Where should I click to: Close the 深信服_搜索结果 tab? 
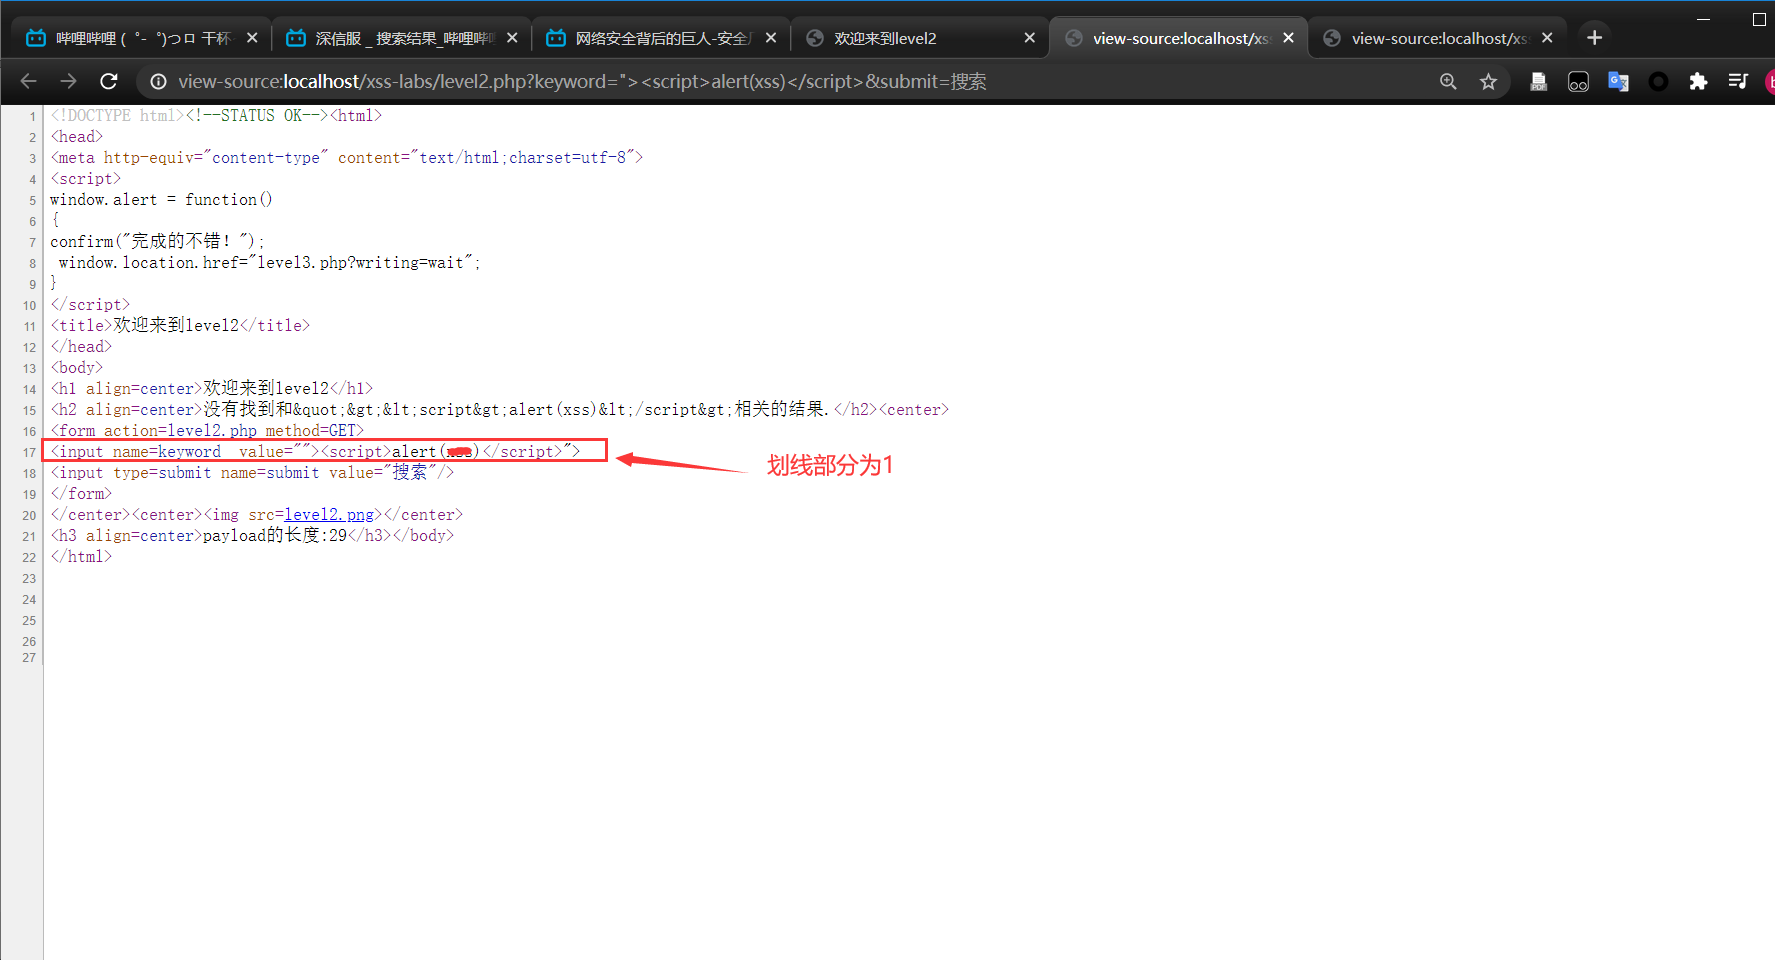(512, 38)
